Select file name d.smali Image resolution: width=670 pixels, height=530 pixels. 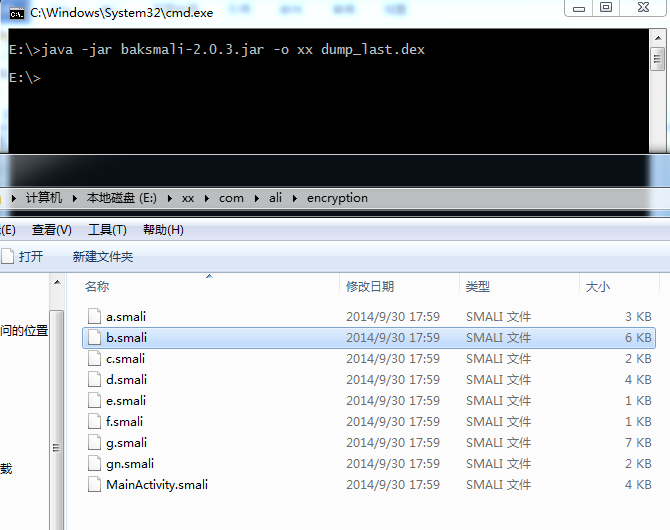click(x=126, y=380)
